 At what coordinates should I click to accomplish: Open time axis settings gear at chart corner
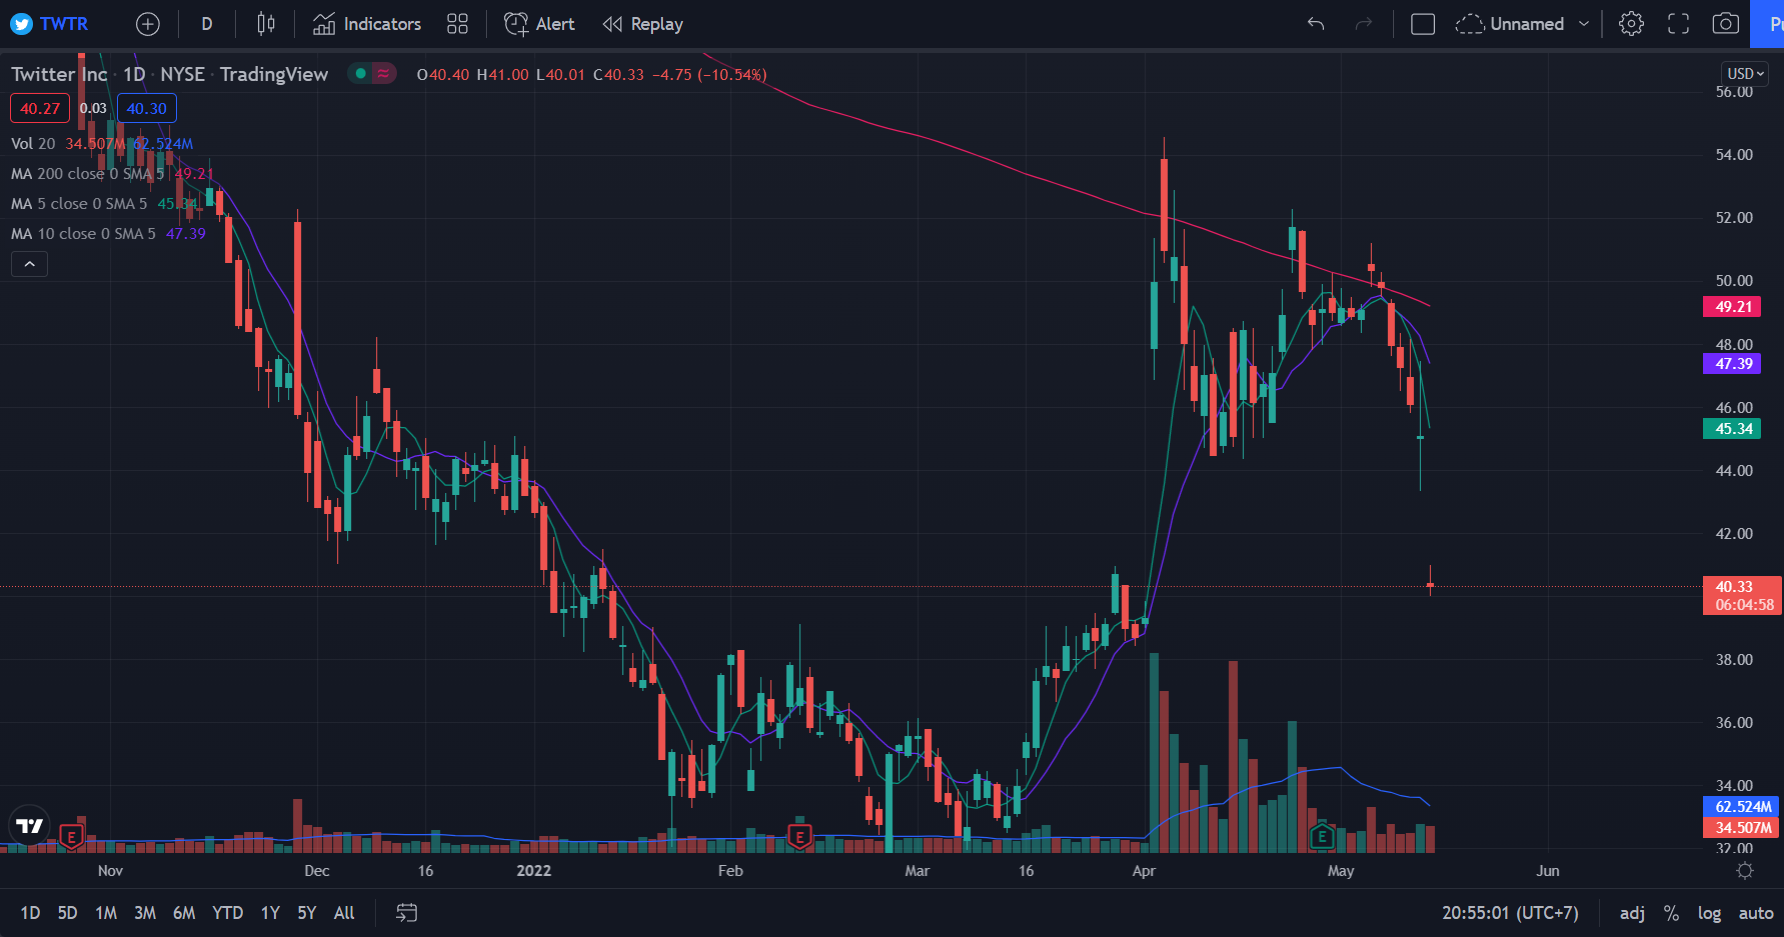pyautogui.click(x=1745, y=871)
